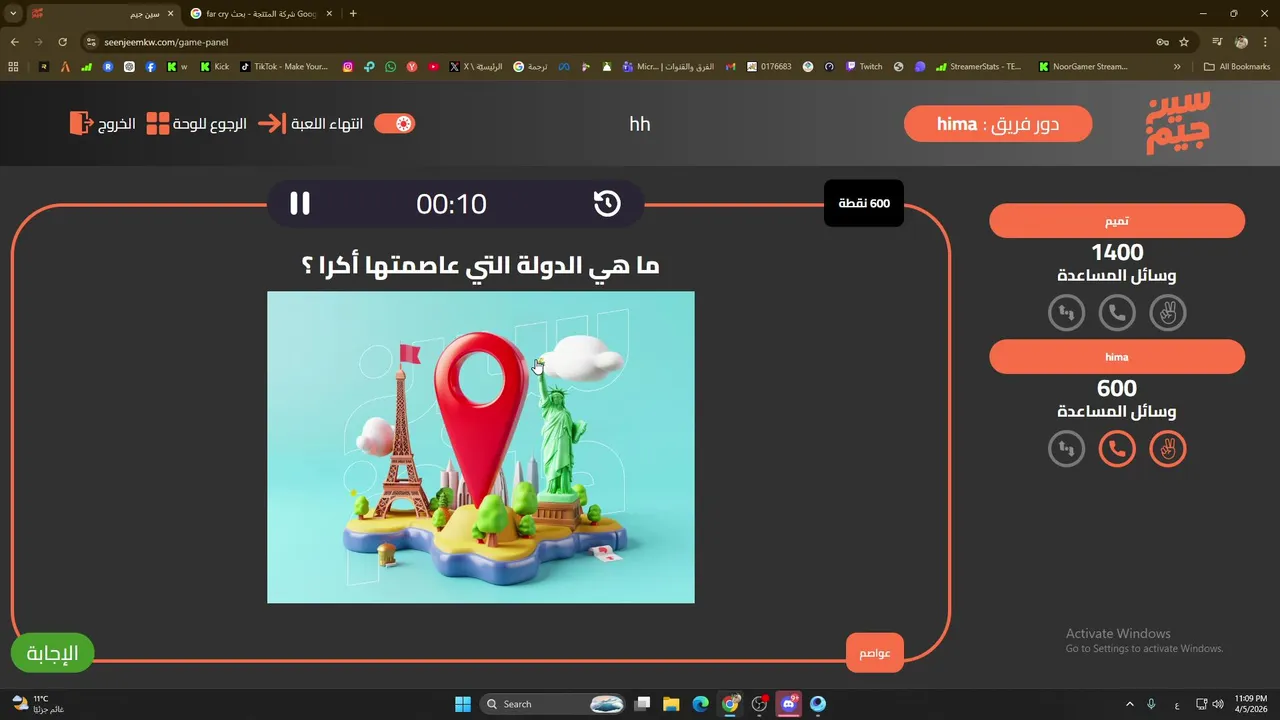This screenshot has height=720, width=1280.
Task: Exit the game with الخروج
Action: tap(102, 124)
